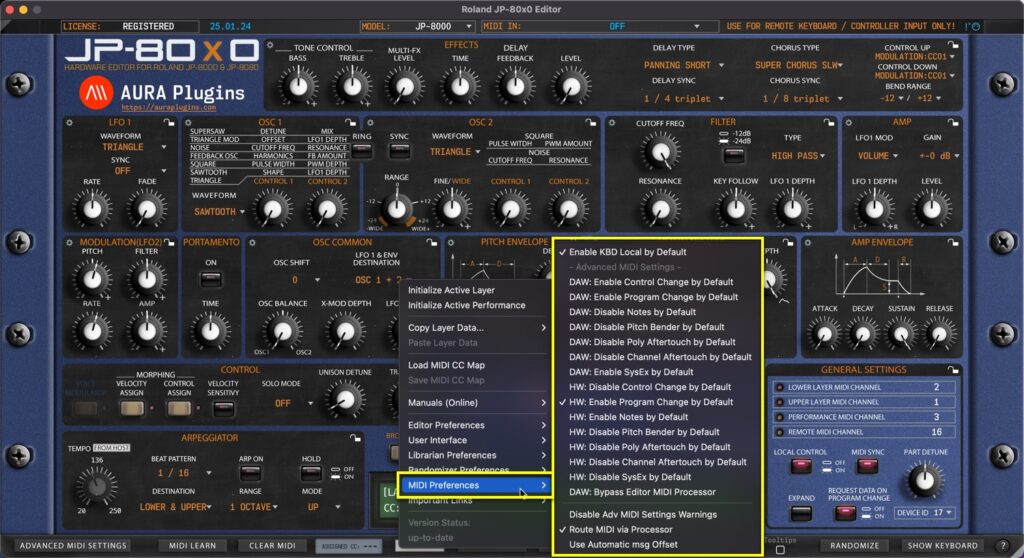The height and width of the screenshot is (558, 1024).
Task: Toggle the Arpeggiator Hold button
Action: click(311, 472)
